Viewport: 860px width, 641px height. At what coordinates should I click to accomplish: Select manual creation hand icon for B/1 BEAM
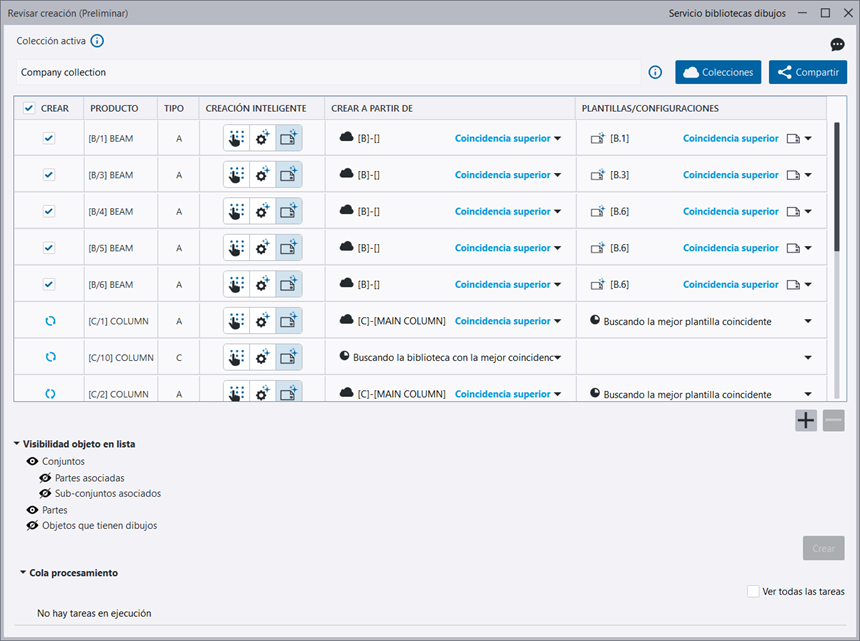click(x=236, y=139)
